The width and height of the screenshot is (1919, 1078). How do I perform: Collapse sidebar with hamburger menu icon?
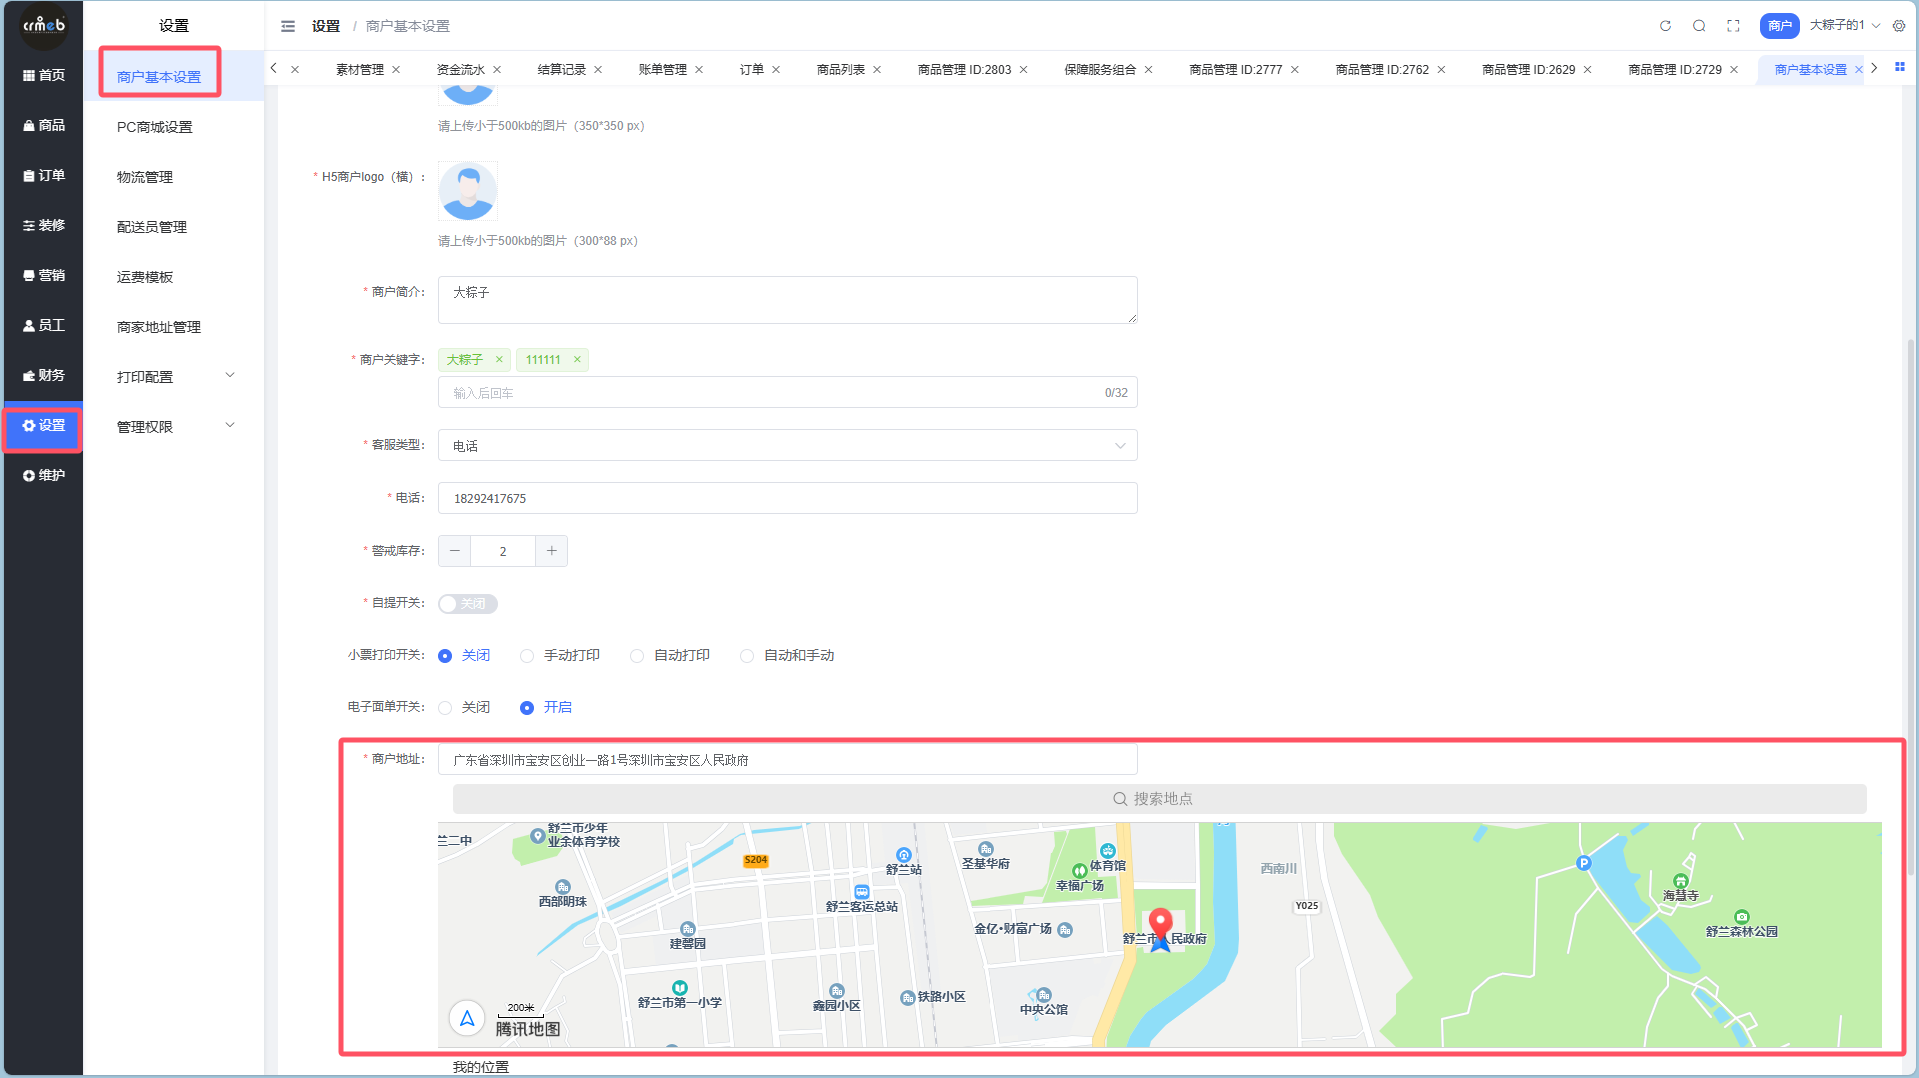pos(288,26)
